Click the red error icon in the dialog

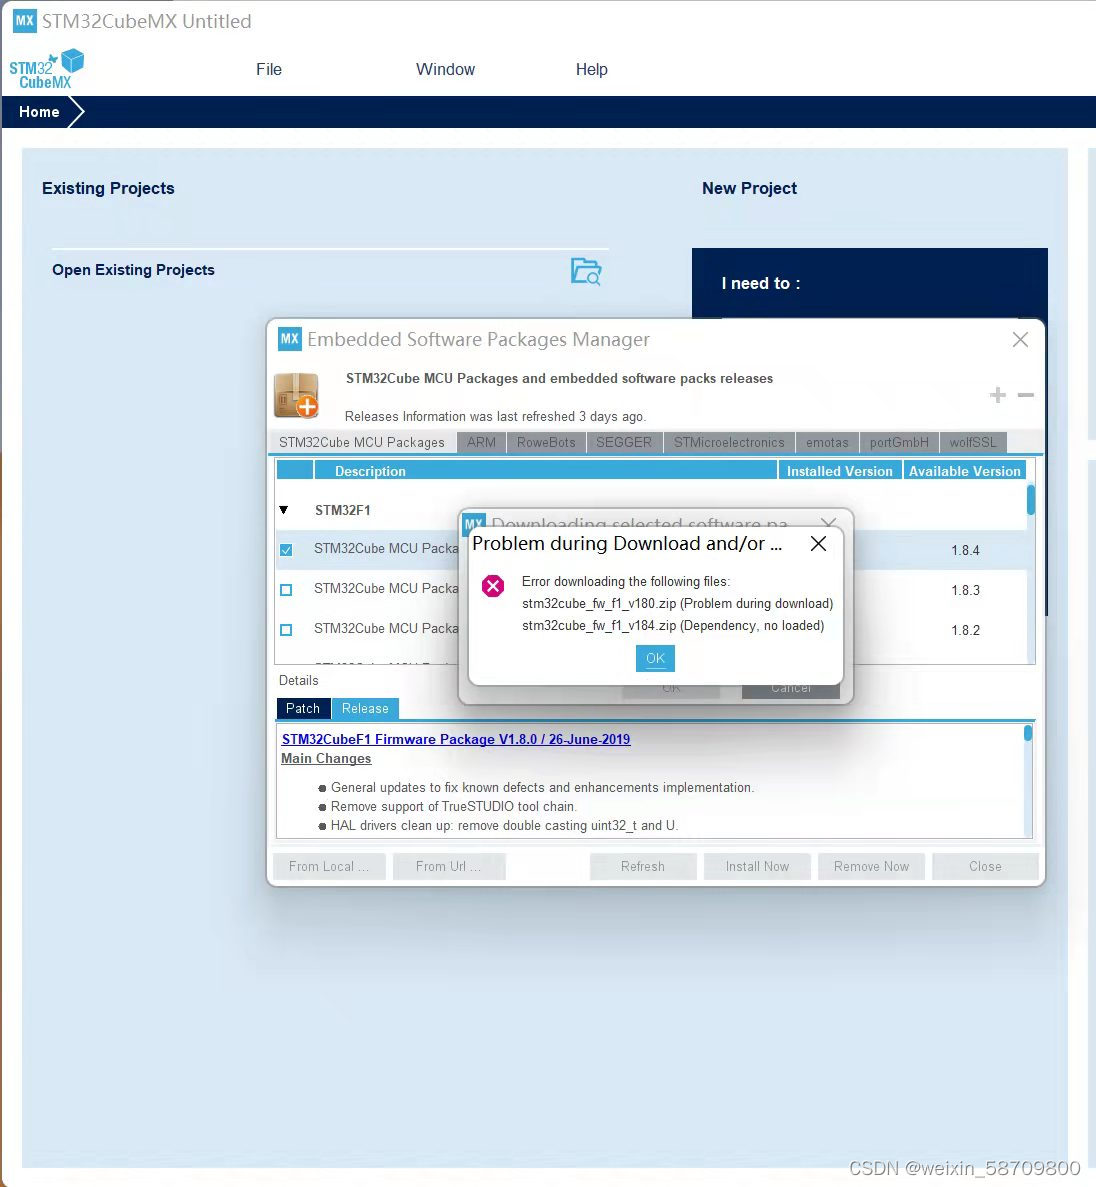coord(493,585)
